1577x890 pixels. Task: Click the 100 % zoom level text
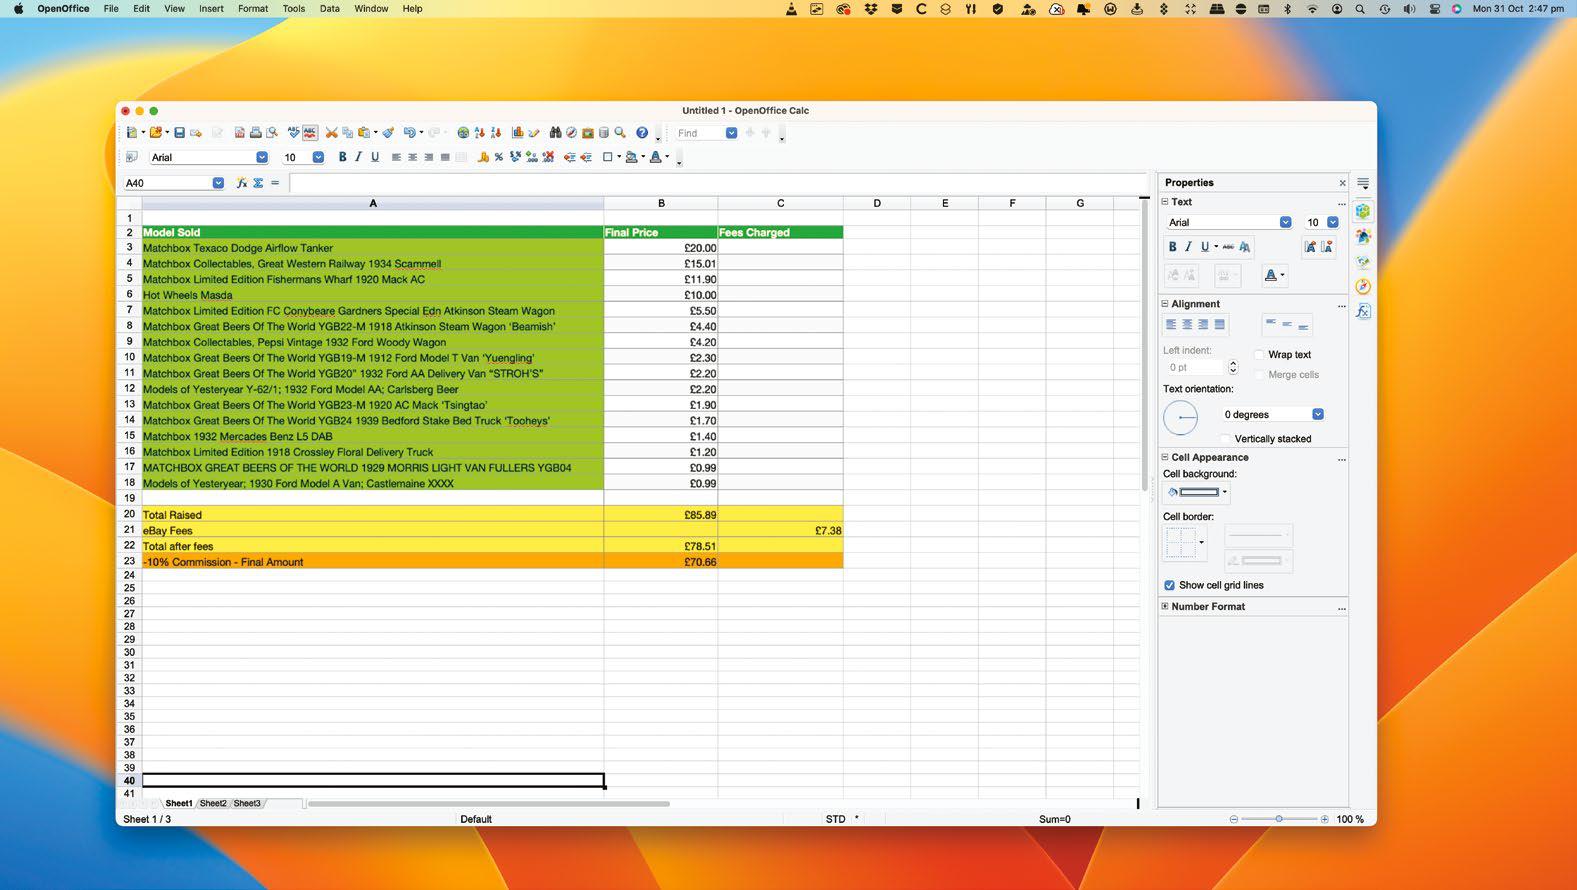click(x=1350, y=819)
